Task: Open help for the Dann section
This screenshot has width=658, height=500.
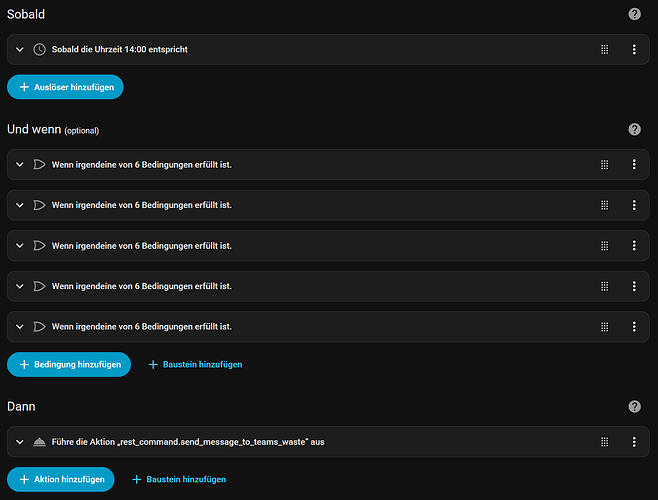Action: click(634, 406)
